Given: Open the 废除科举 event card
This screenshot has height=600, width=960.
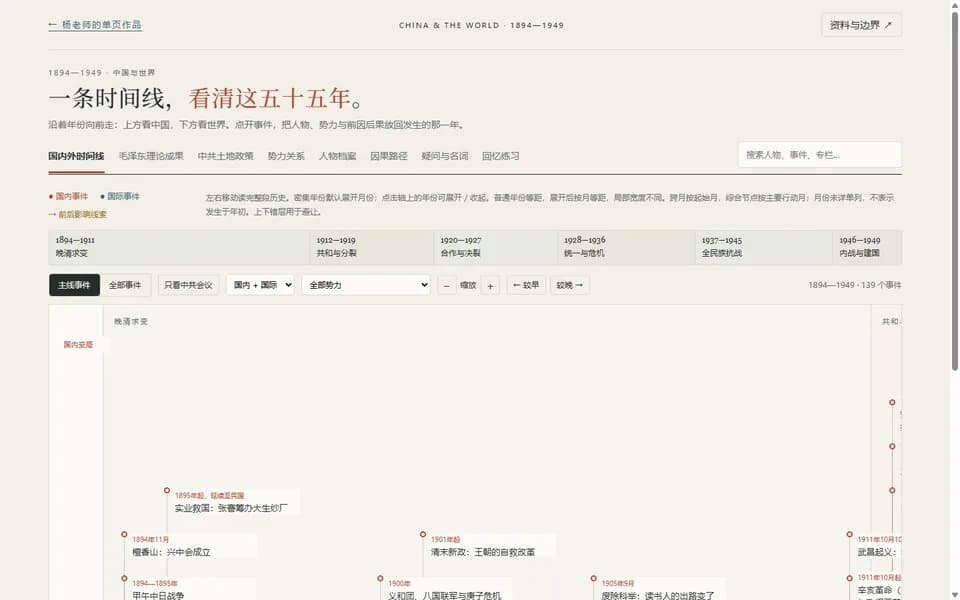Looking at the screenshot, I should point(661,589).
